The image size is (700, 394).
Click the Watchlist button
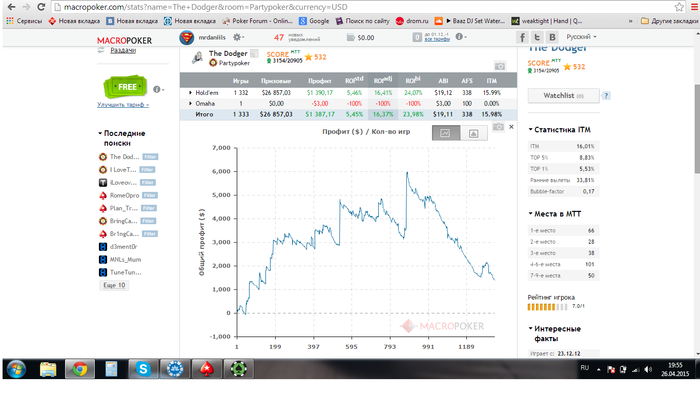[563, 95]
